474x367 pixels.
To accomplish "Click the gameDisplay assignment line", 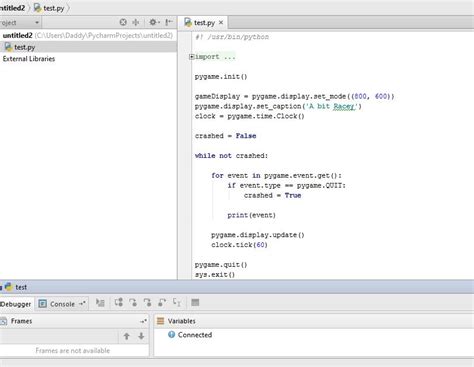I will (x=294, y=96).
